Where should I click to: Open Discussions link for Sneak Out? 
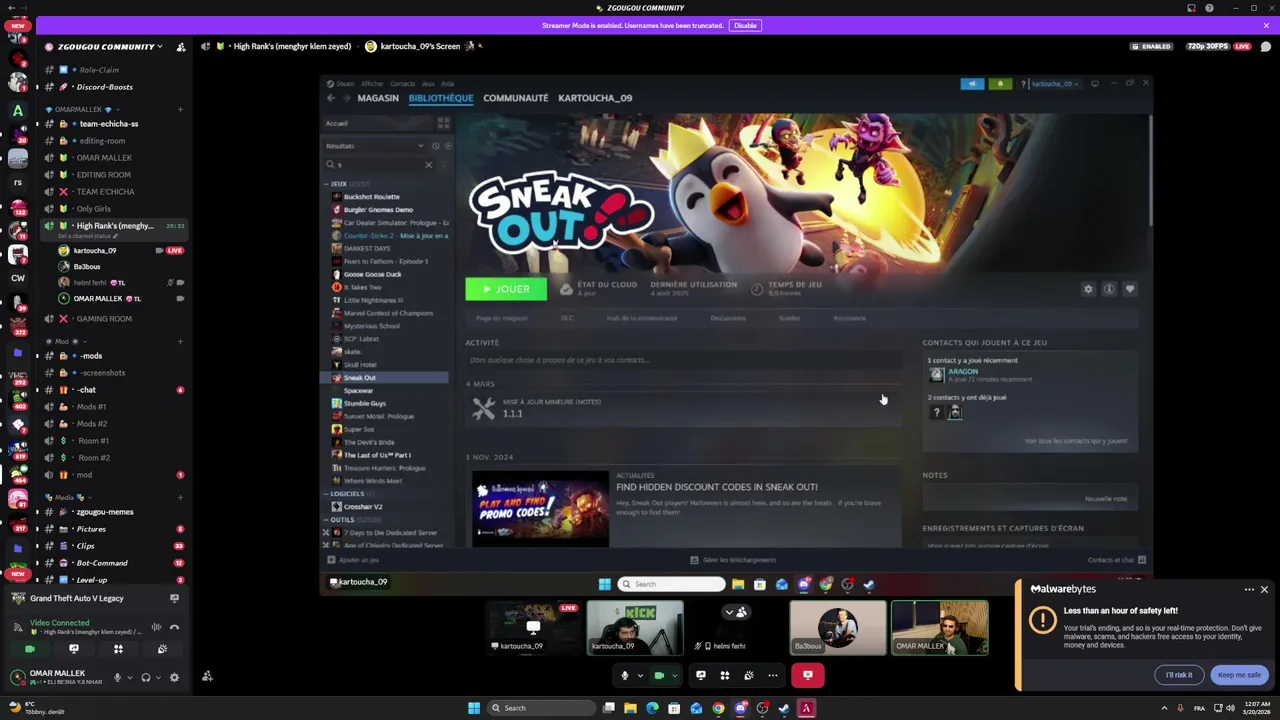(728, 318)
